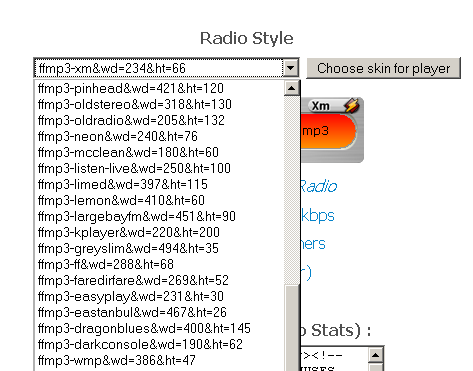This screenshot has height=371, width=473.
Task: Pick the ffmp3-lemon&wd=410&ht=60 option
Action: tap(159, 200)
